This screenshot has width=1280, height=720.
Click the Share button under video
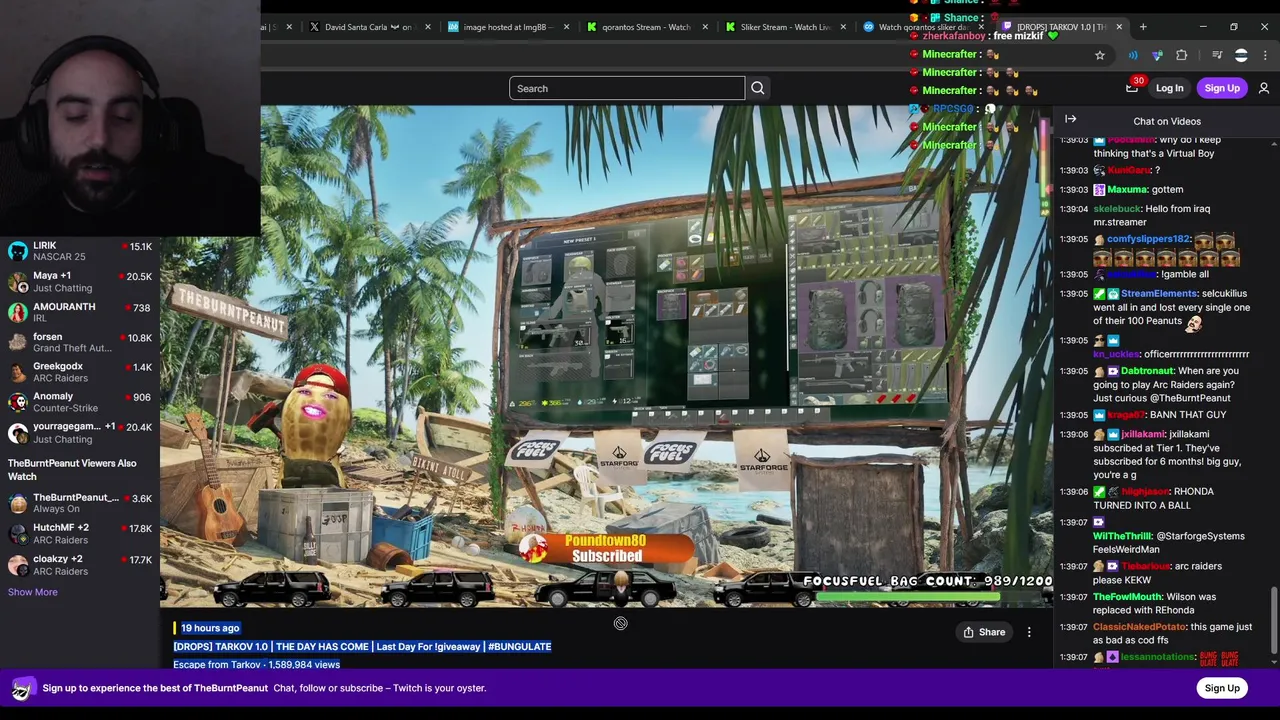pyautogui.click(x=984, y=632)
